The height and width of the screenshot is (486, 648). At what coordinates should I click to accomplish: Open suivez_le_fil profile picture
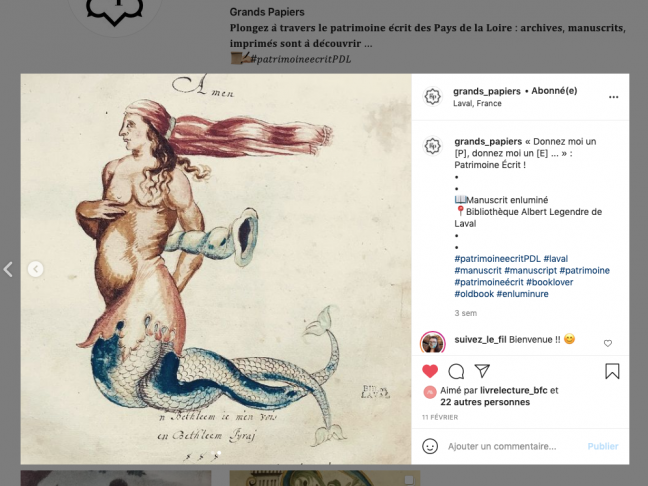(x=433, y=343)
